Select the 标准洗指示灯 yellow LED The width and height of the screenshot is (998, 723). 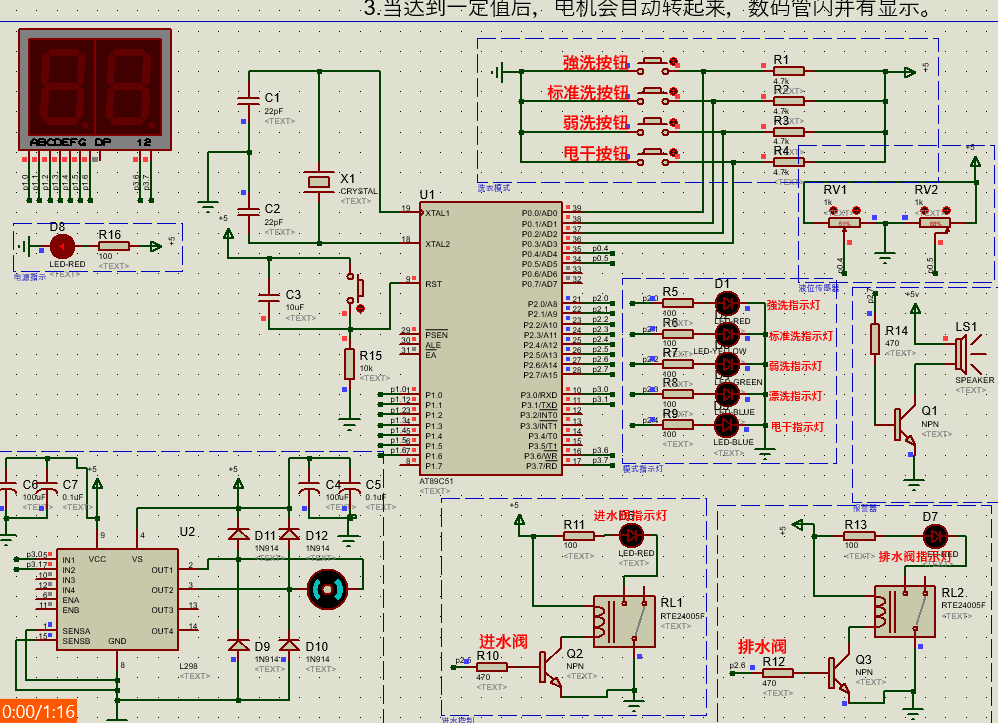[727, 333]
